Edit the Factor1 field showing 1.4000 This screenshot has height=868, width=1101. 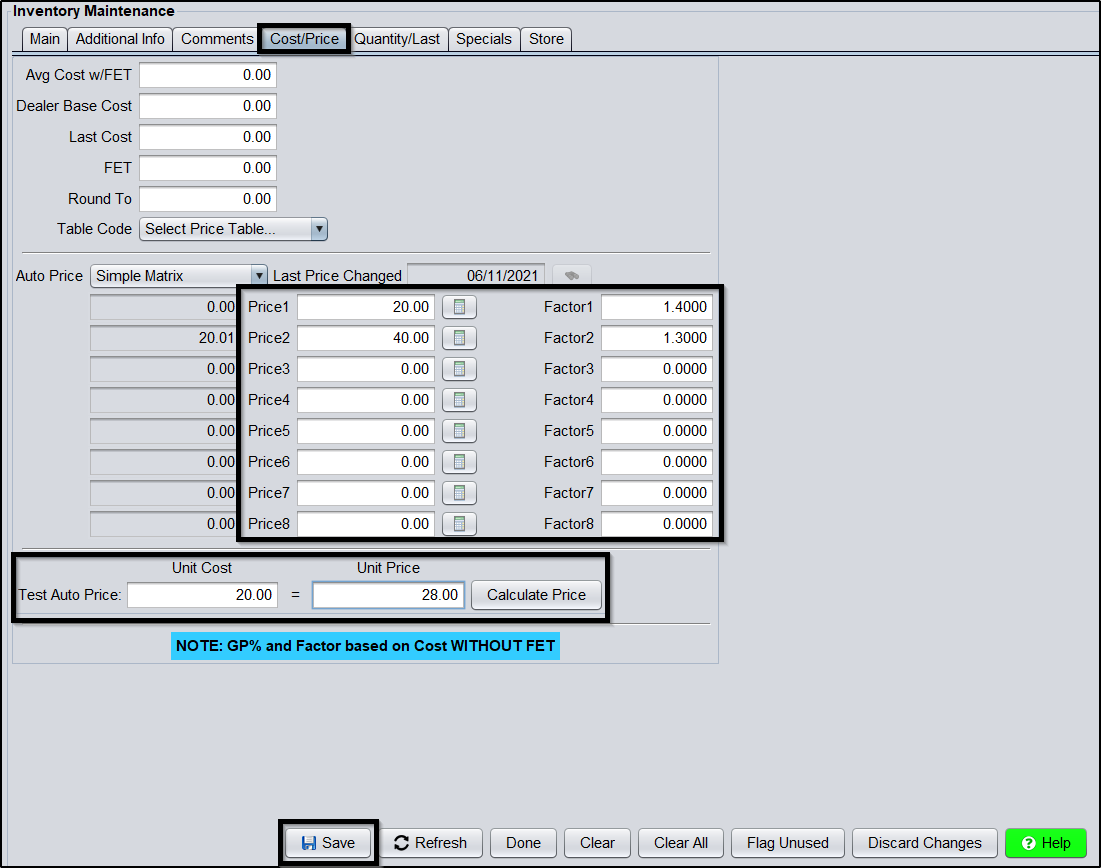click(657, 307)
